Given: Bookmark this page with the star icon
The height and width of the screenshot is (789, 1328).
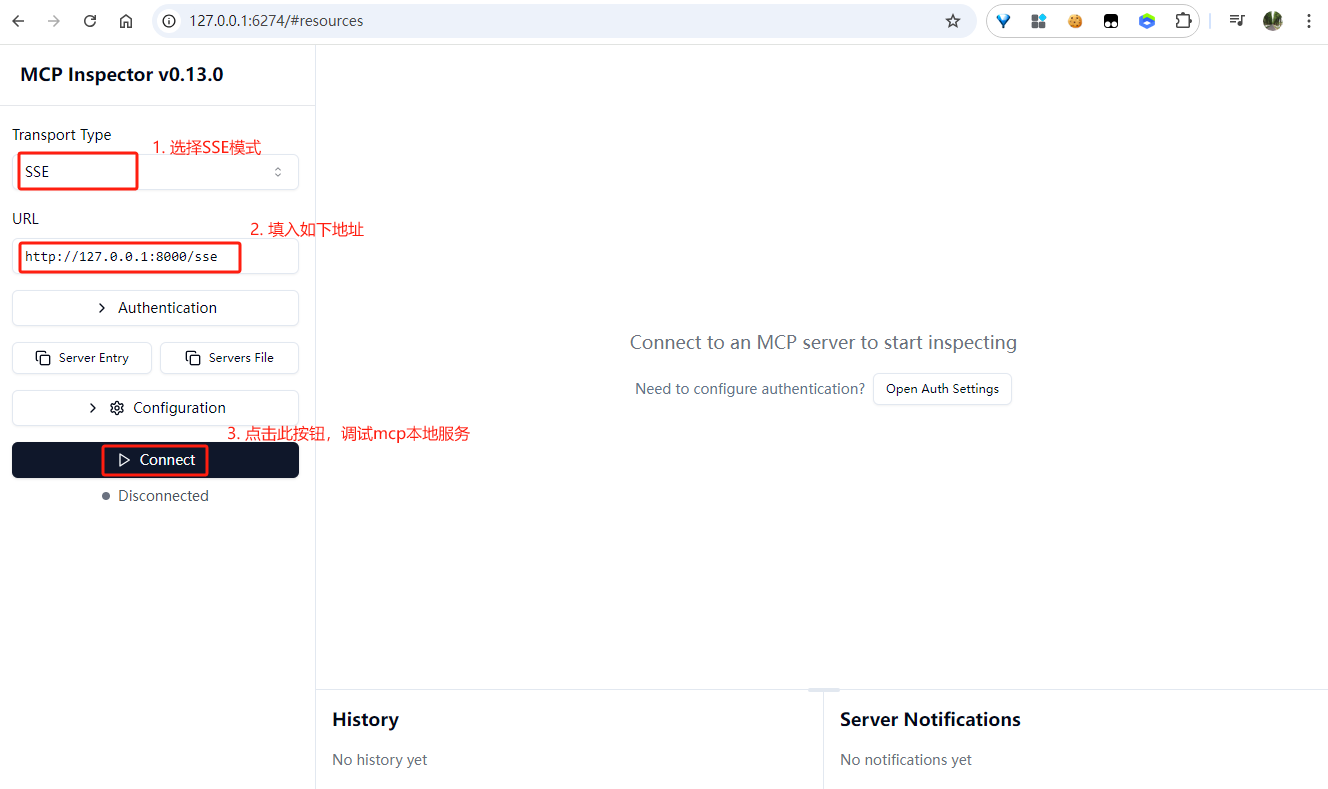Looking at the screenshot, I should (953, 21).
